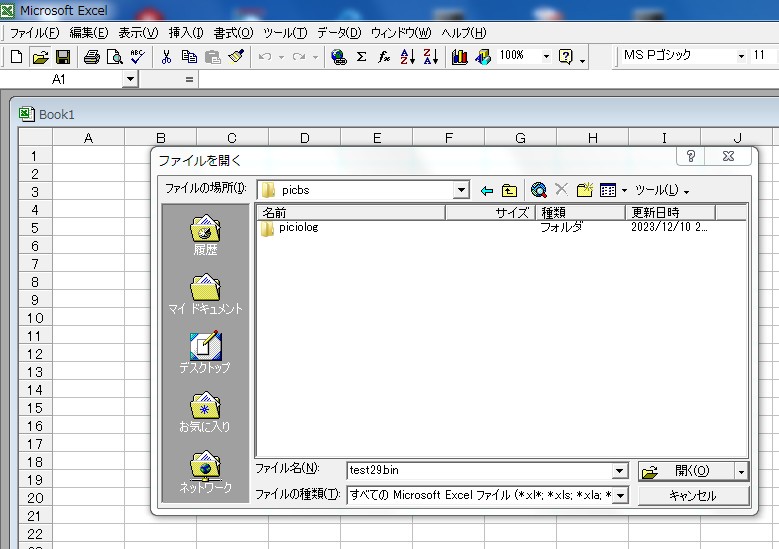Click the Sort Ascending A-Z icon
779x549 pixels.
[407, 57]
